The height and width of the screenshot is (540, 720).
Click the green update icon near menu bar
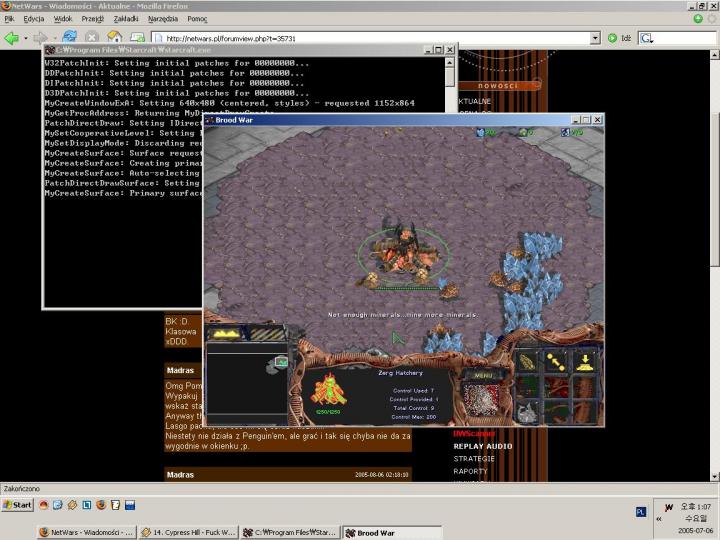(x=698, y=18)
